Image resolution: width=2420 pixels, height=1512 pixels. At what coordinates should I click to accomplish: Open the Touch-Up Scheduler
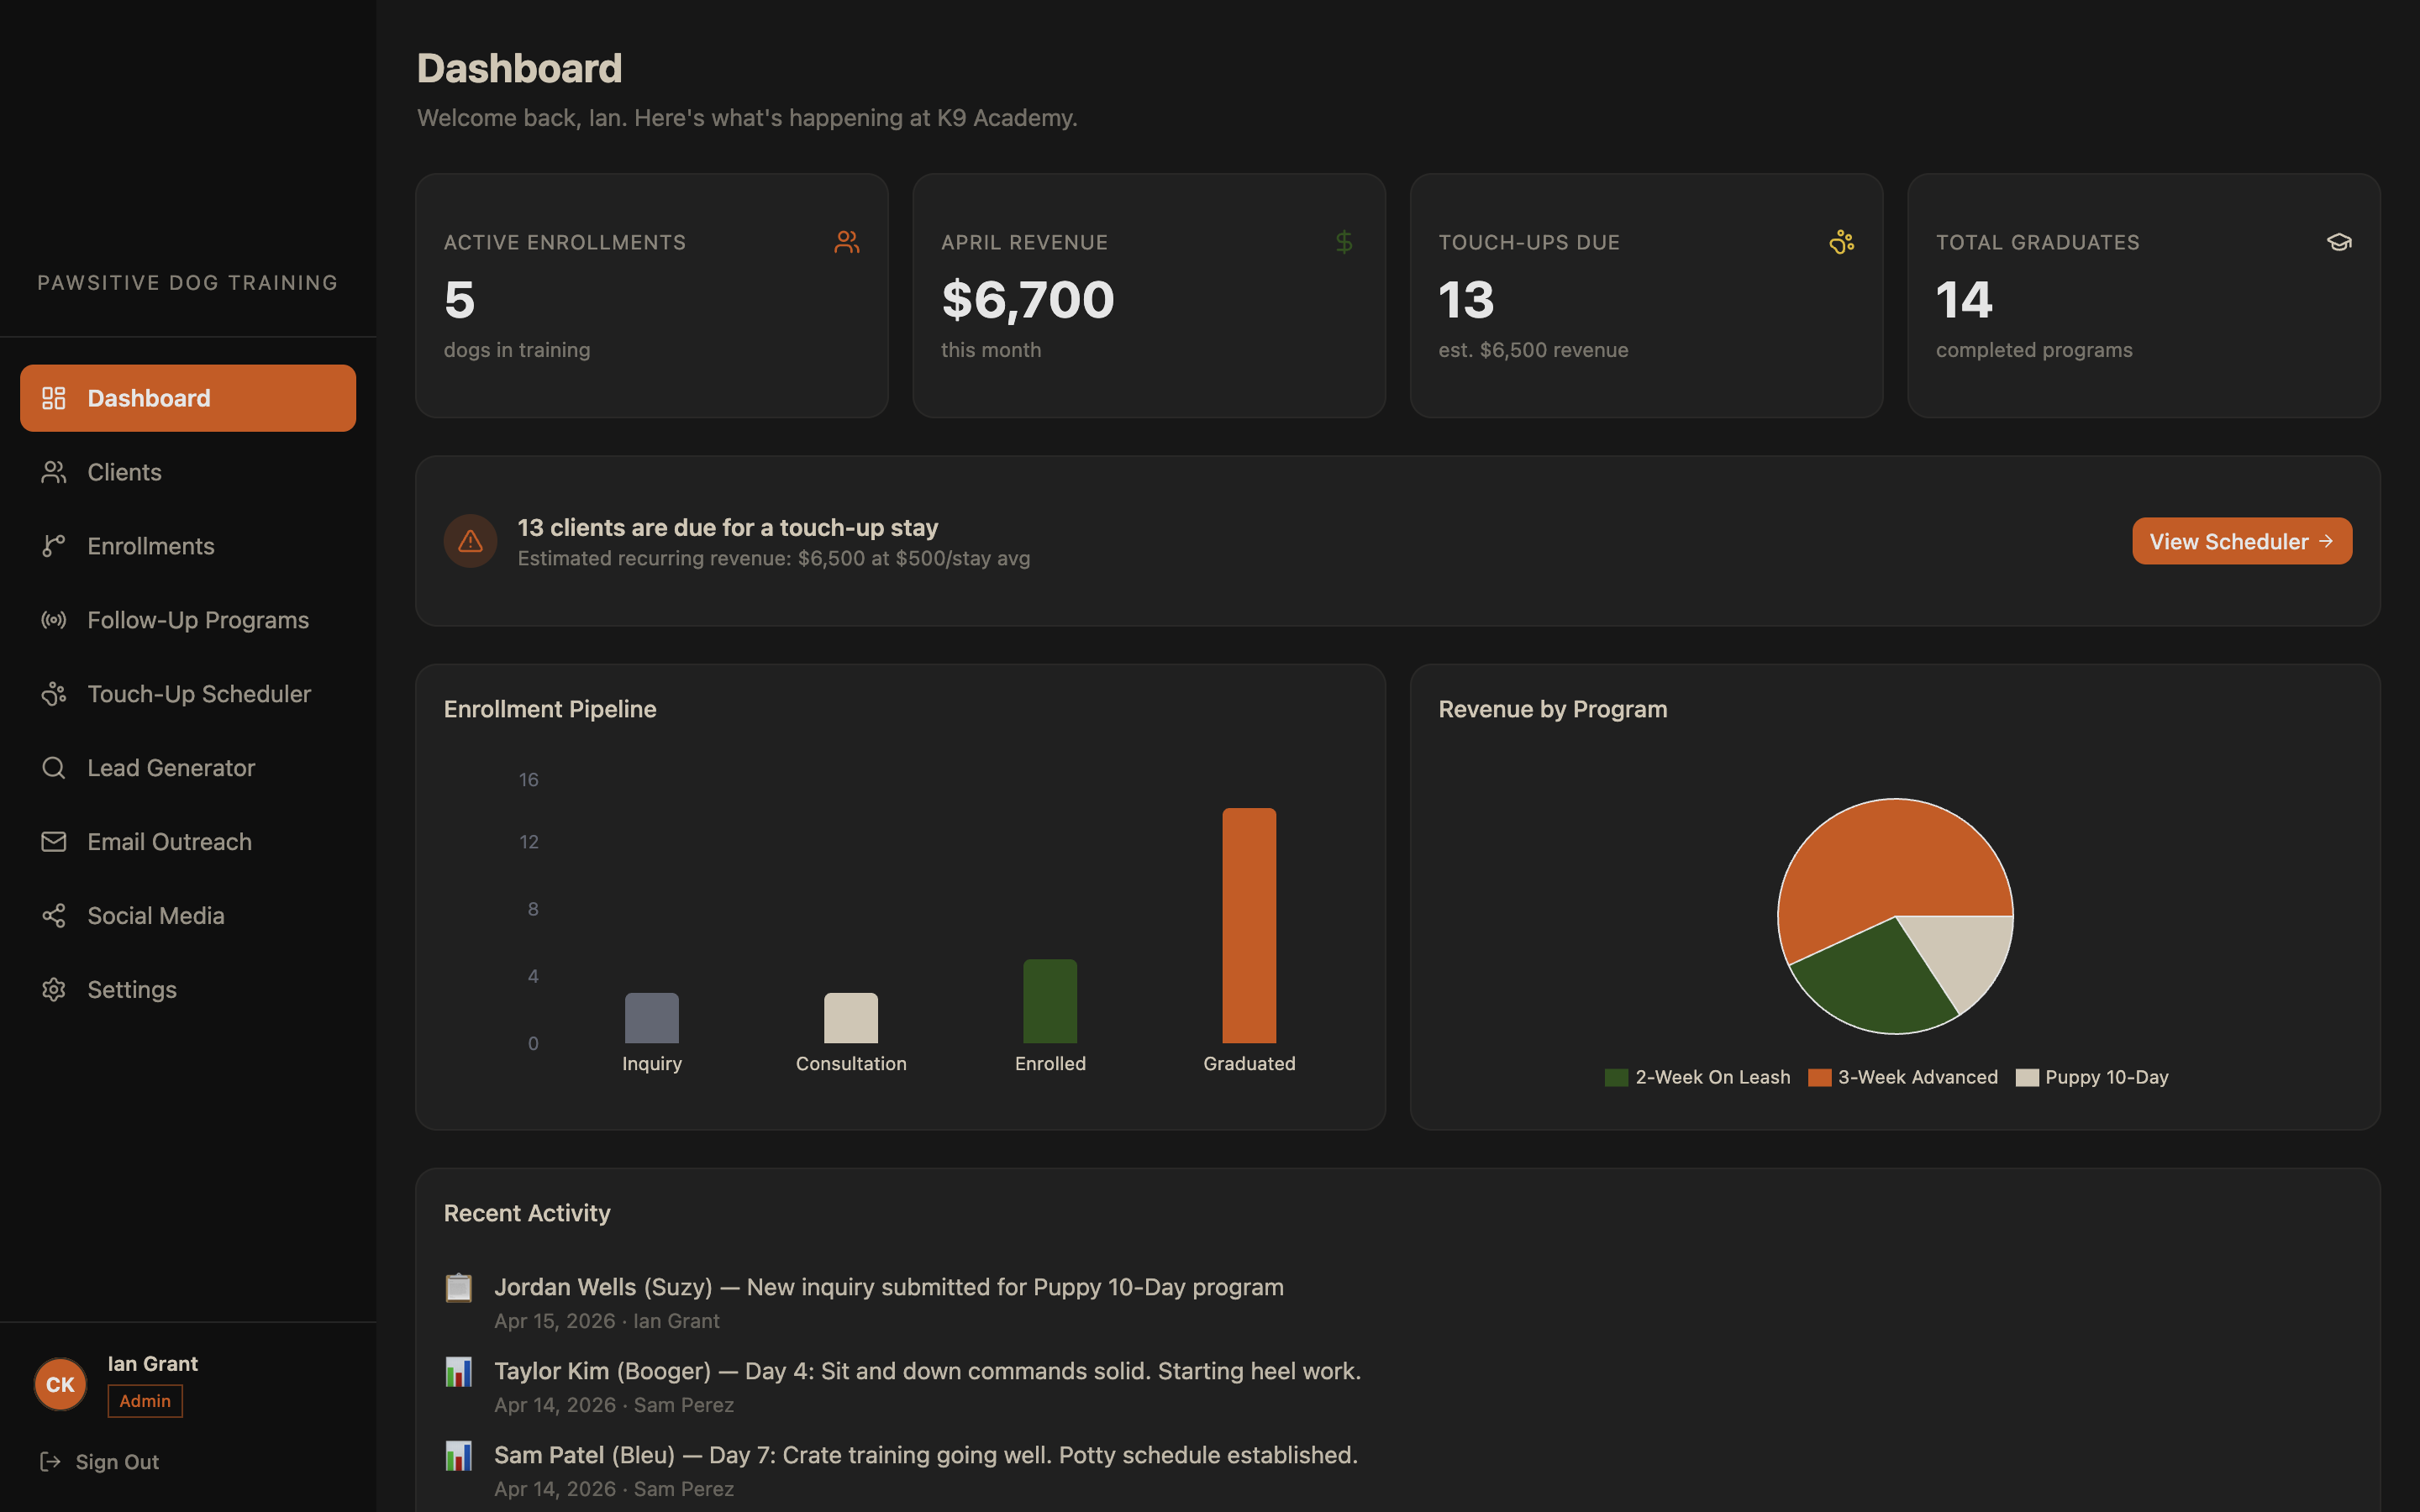(200, 693)
